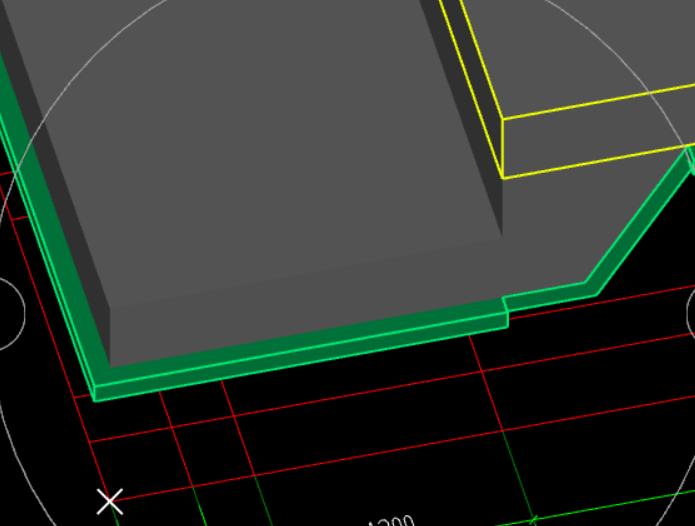The height and width of the screenshot is (526, 695).
Task: Click the white X marker on grid
Action: [109, 502]
